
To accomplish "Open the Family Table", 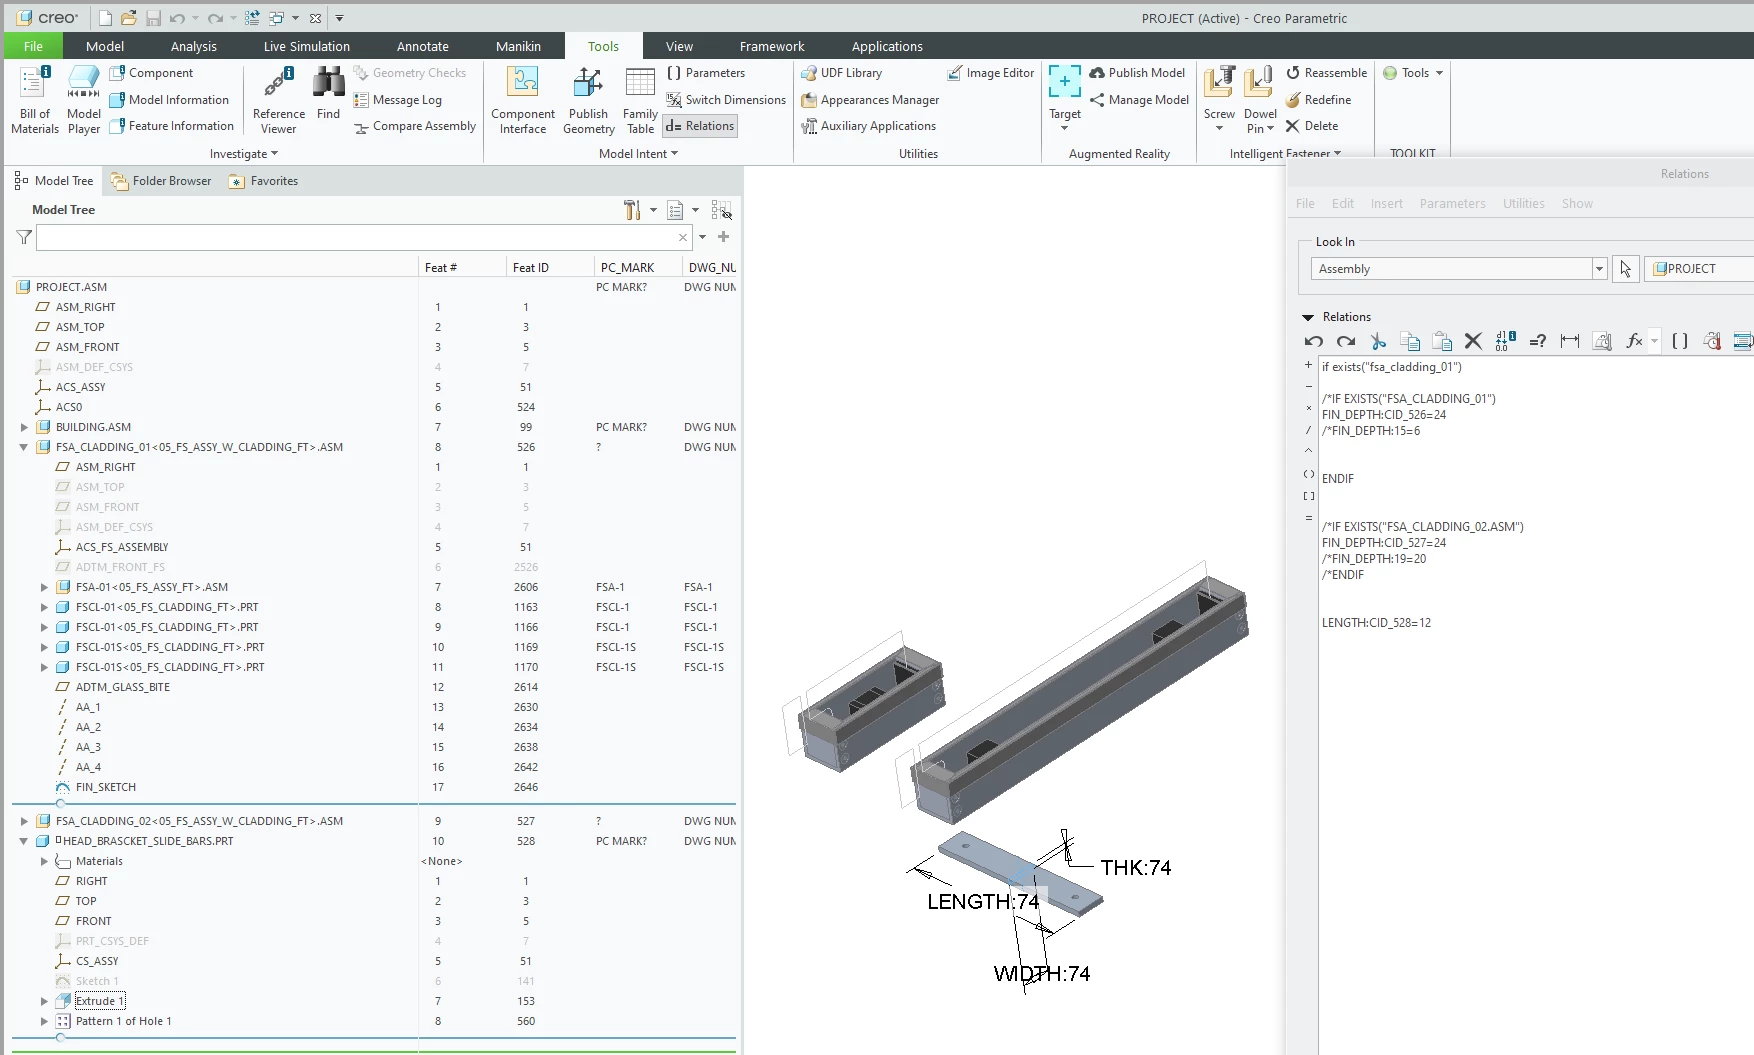I will 640,100.
